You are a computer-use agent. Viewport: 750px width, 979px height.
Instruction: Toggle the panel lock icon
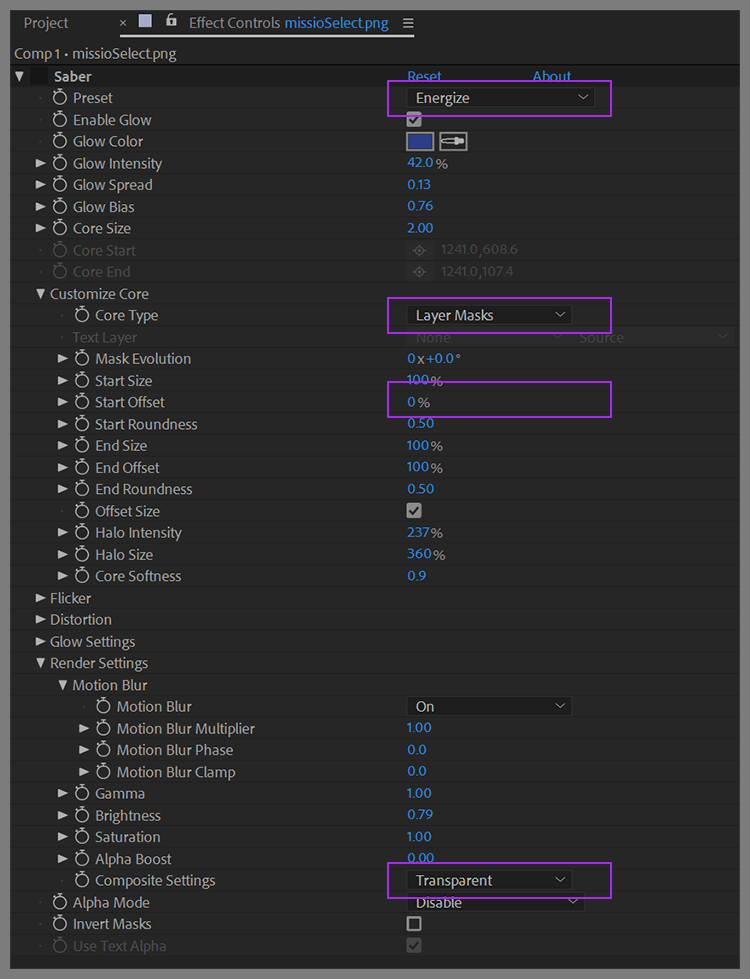point(171,21)
